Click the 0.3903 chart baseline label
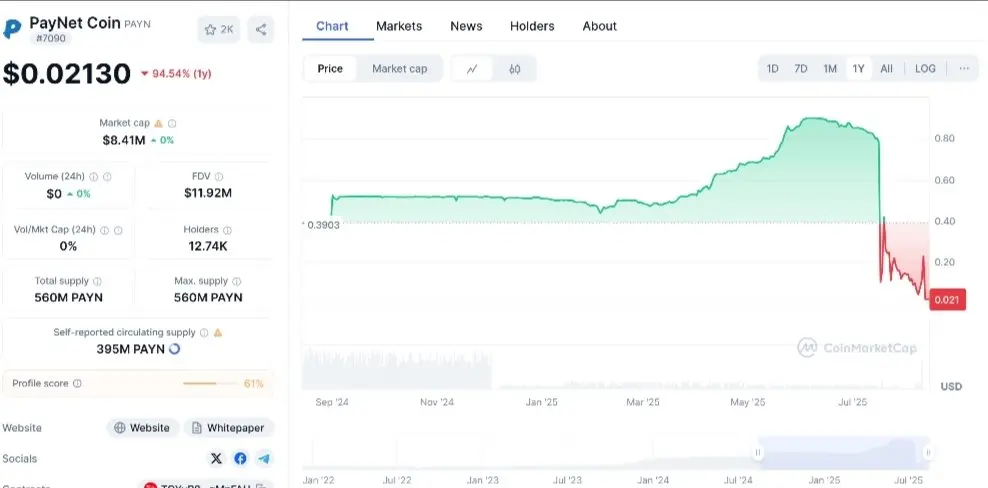 coord(323,224)
